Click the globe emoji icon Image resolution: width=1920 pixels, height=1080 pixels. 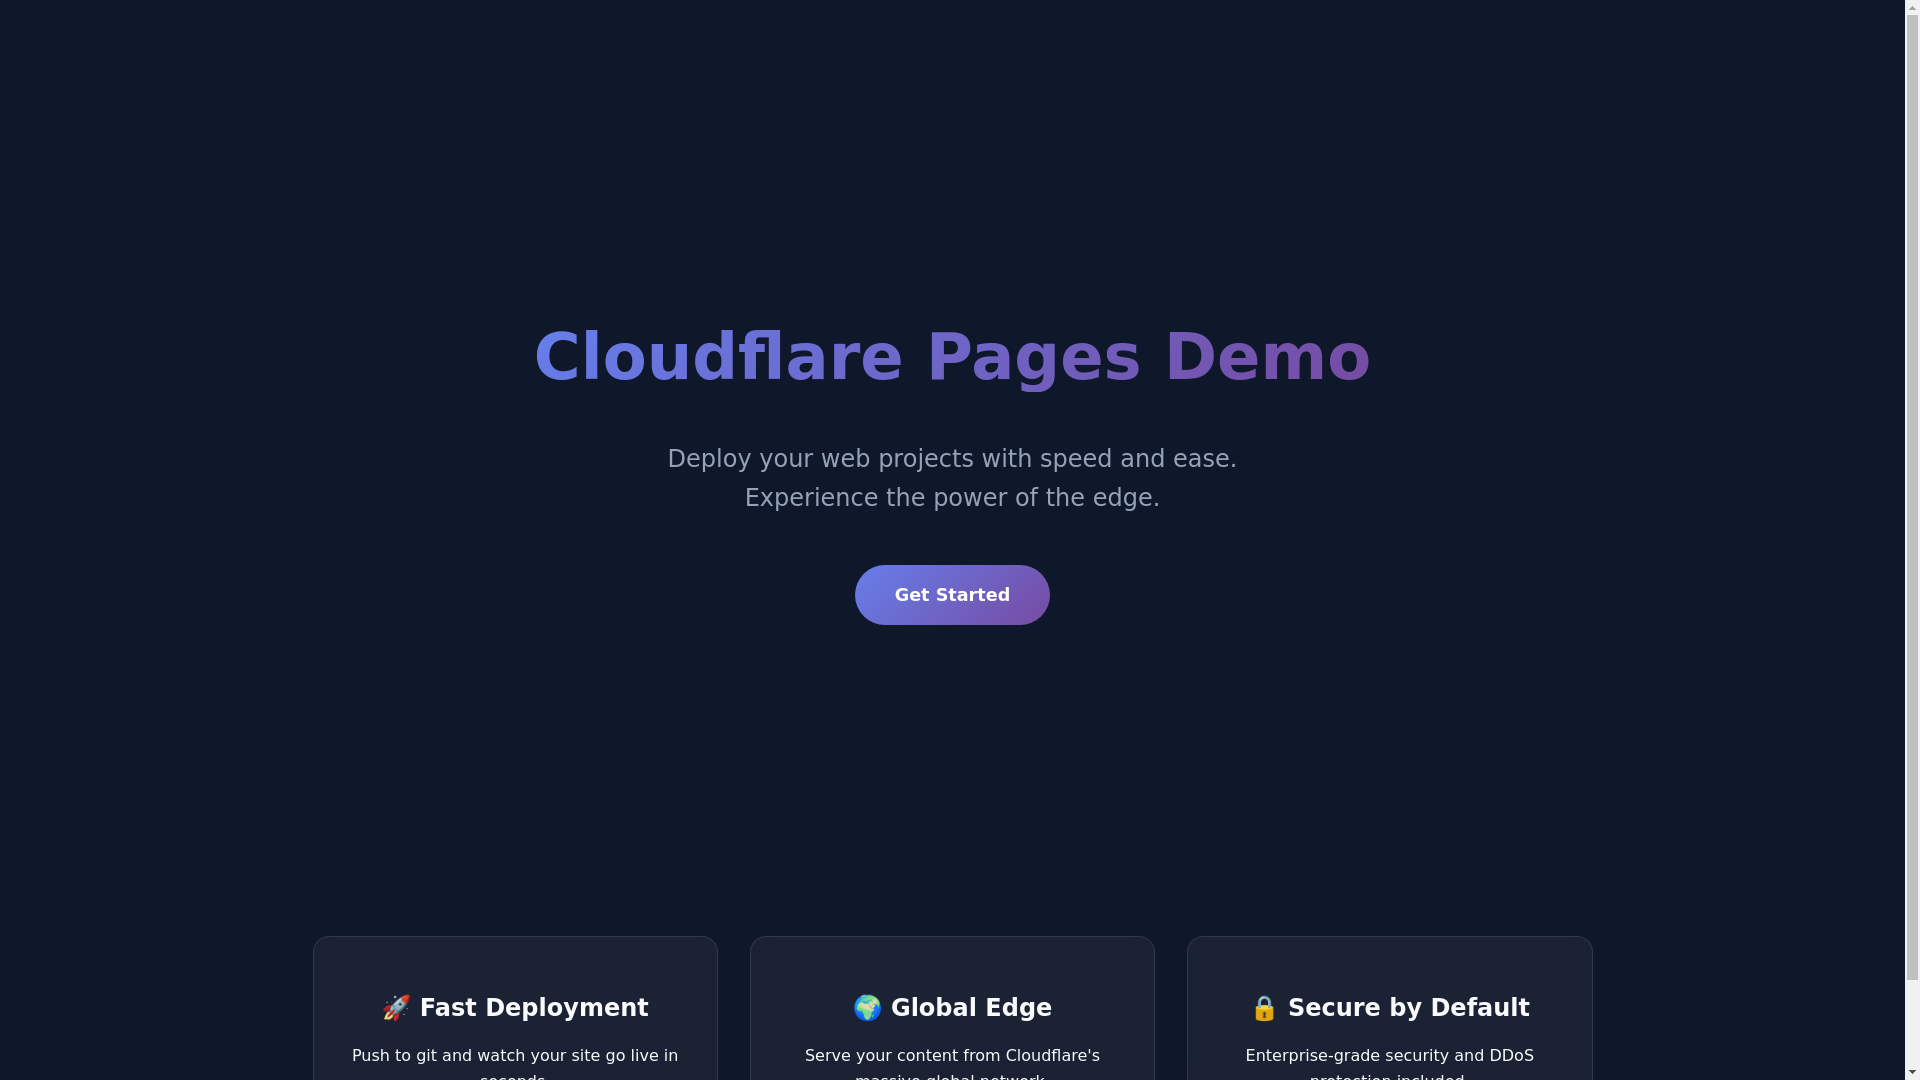point(867,1007)
